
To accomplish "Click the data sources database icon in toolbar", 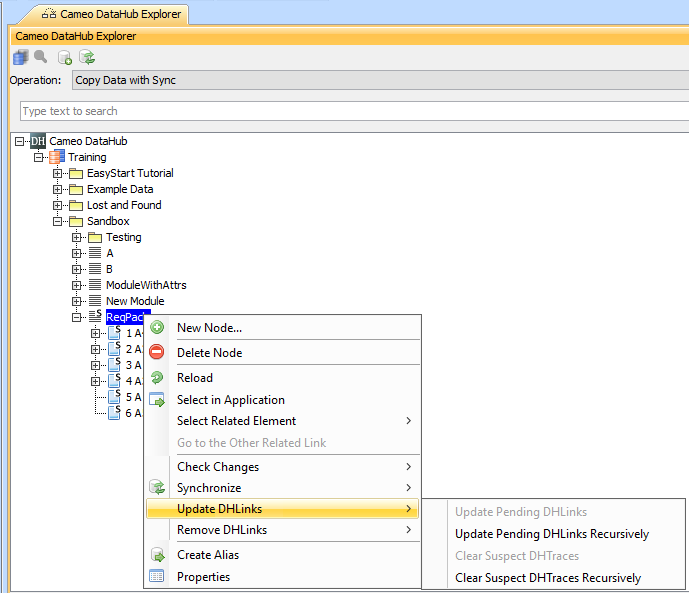I will click(20, 58).
